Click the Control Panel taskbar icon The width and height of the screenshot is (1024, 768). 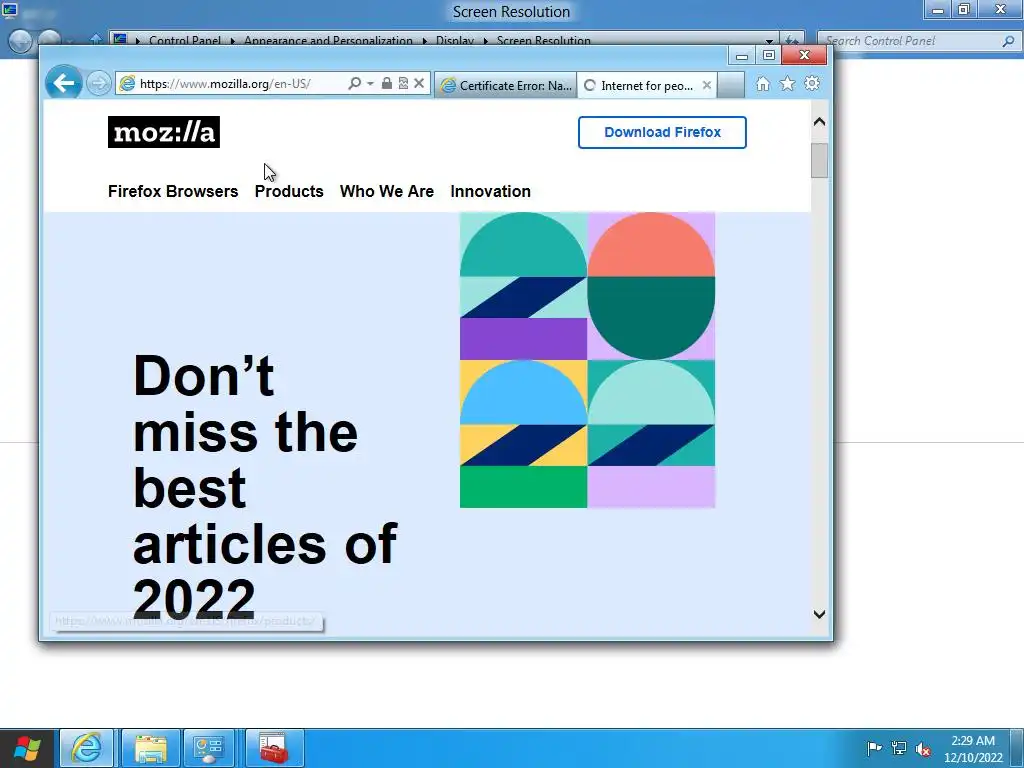[x=209, y=748]
